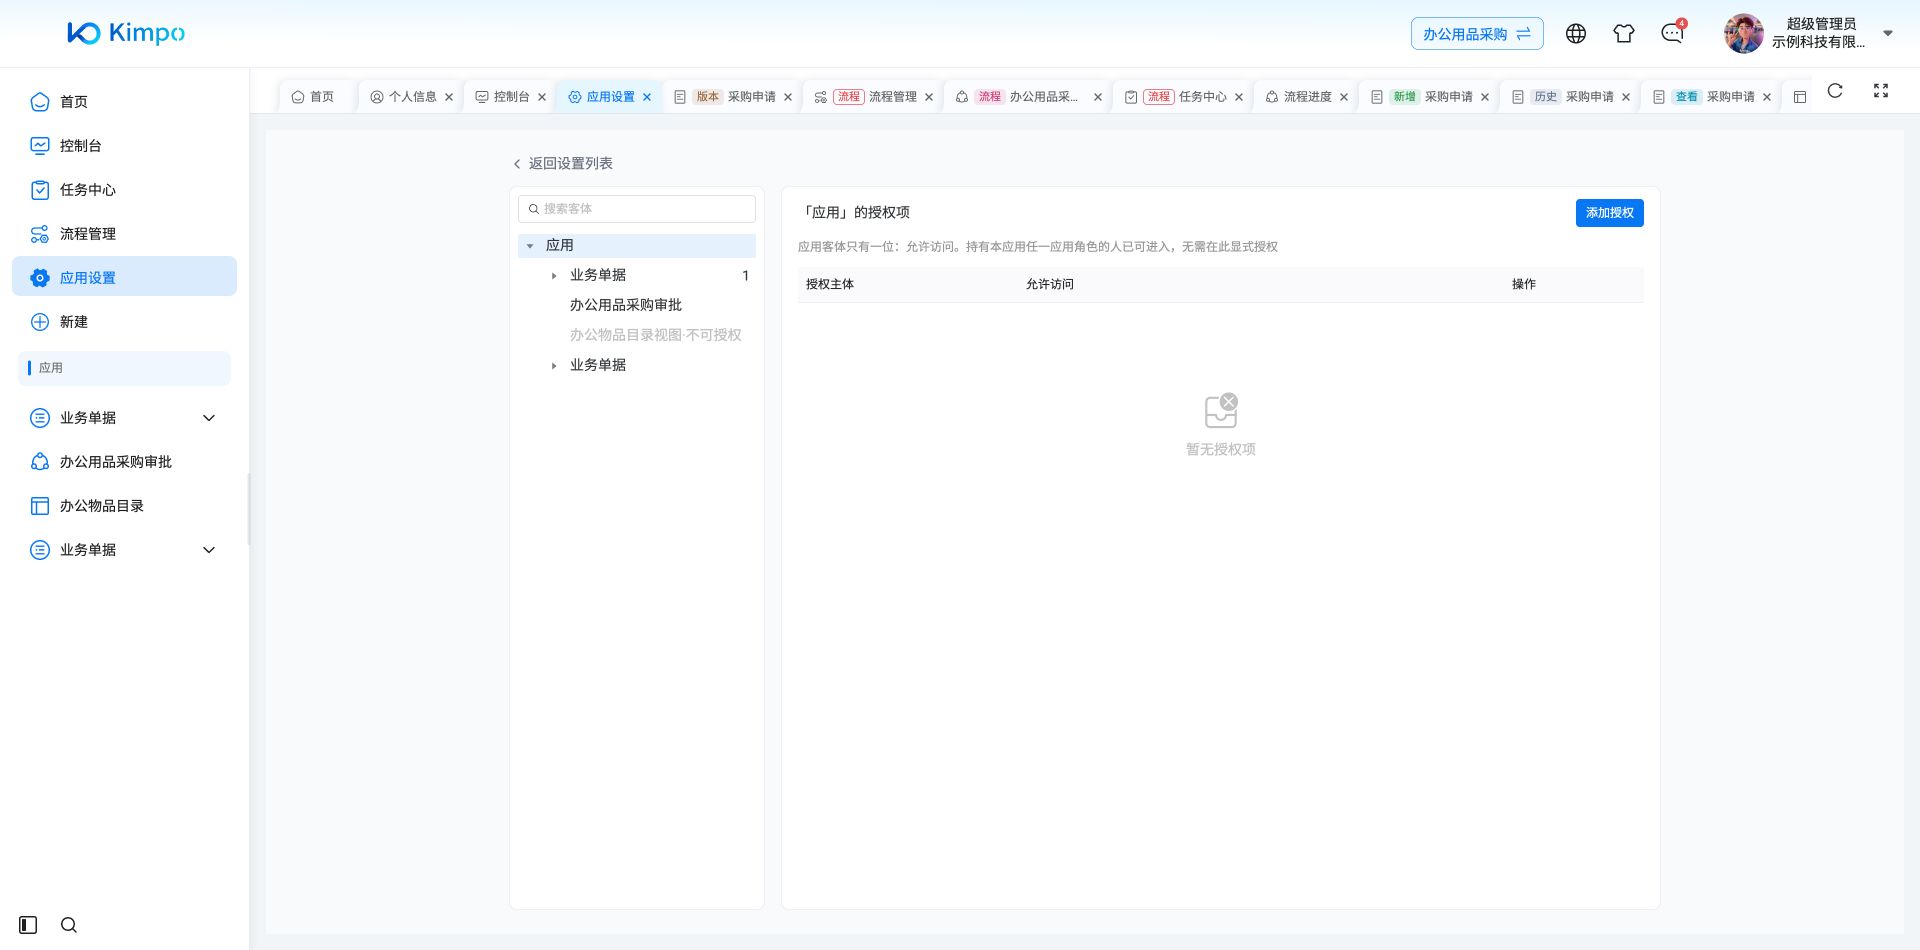The image size is (1920, 950).
Task: Open the sidebar search magnifier icon
Action: point(69,925)
